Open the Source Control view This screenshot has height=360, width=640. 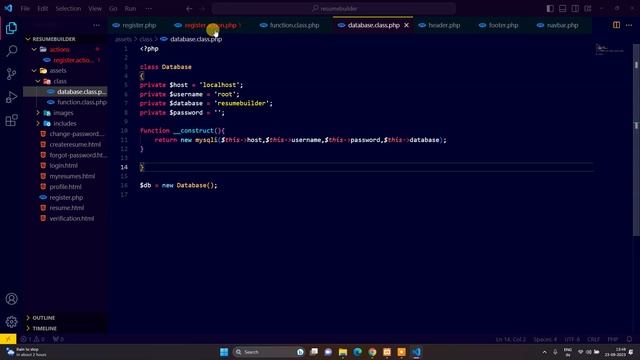(x=11, y=74)
